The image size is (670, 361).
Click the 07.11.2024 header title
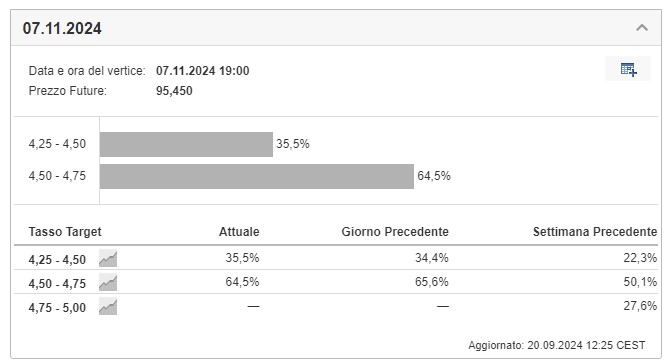(x=62, y=29)
